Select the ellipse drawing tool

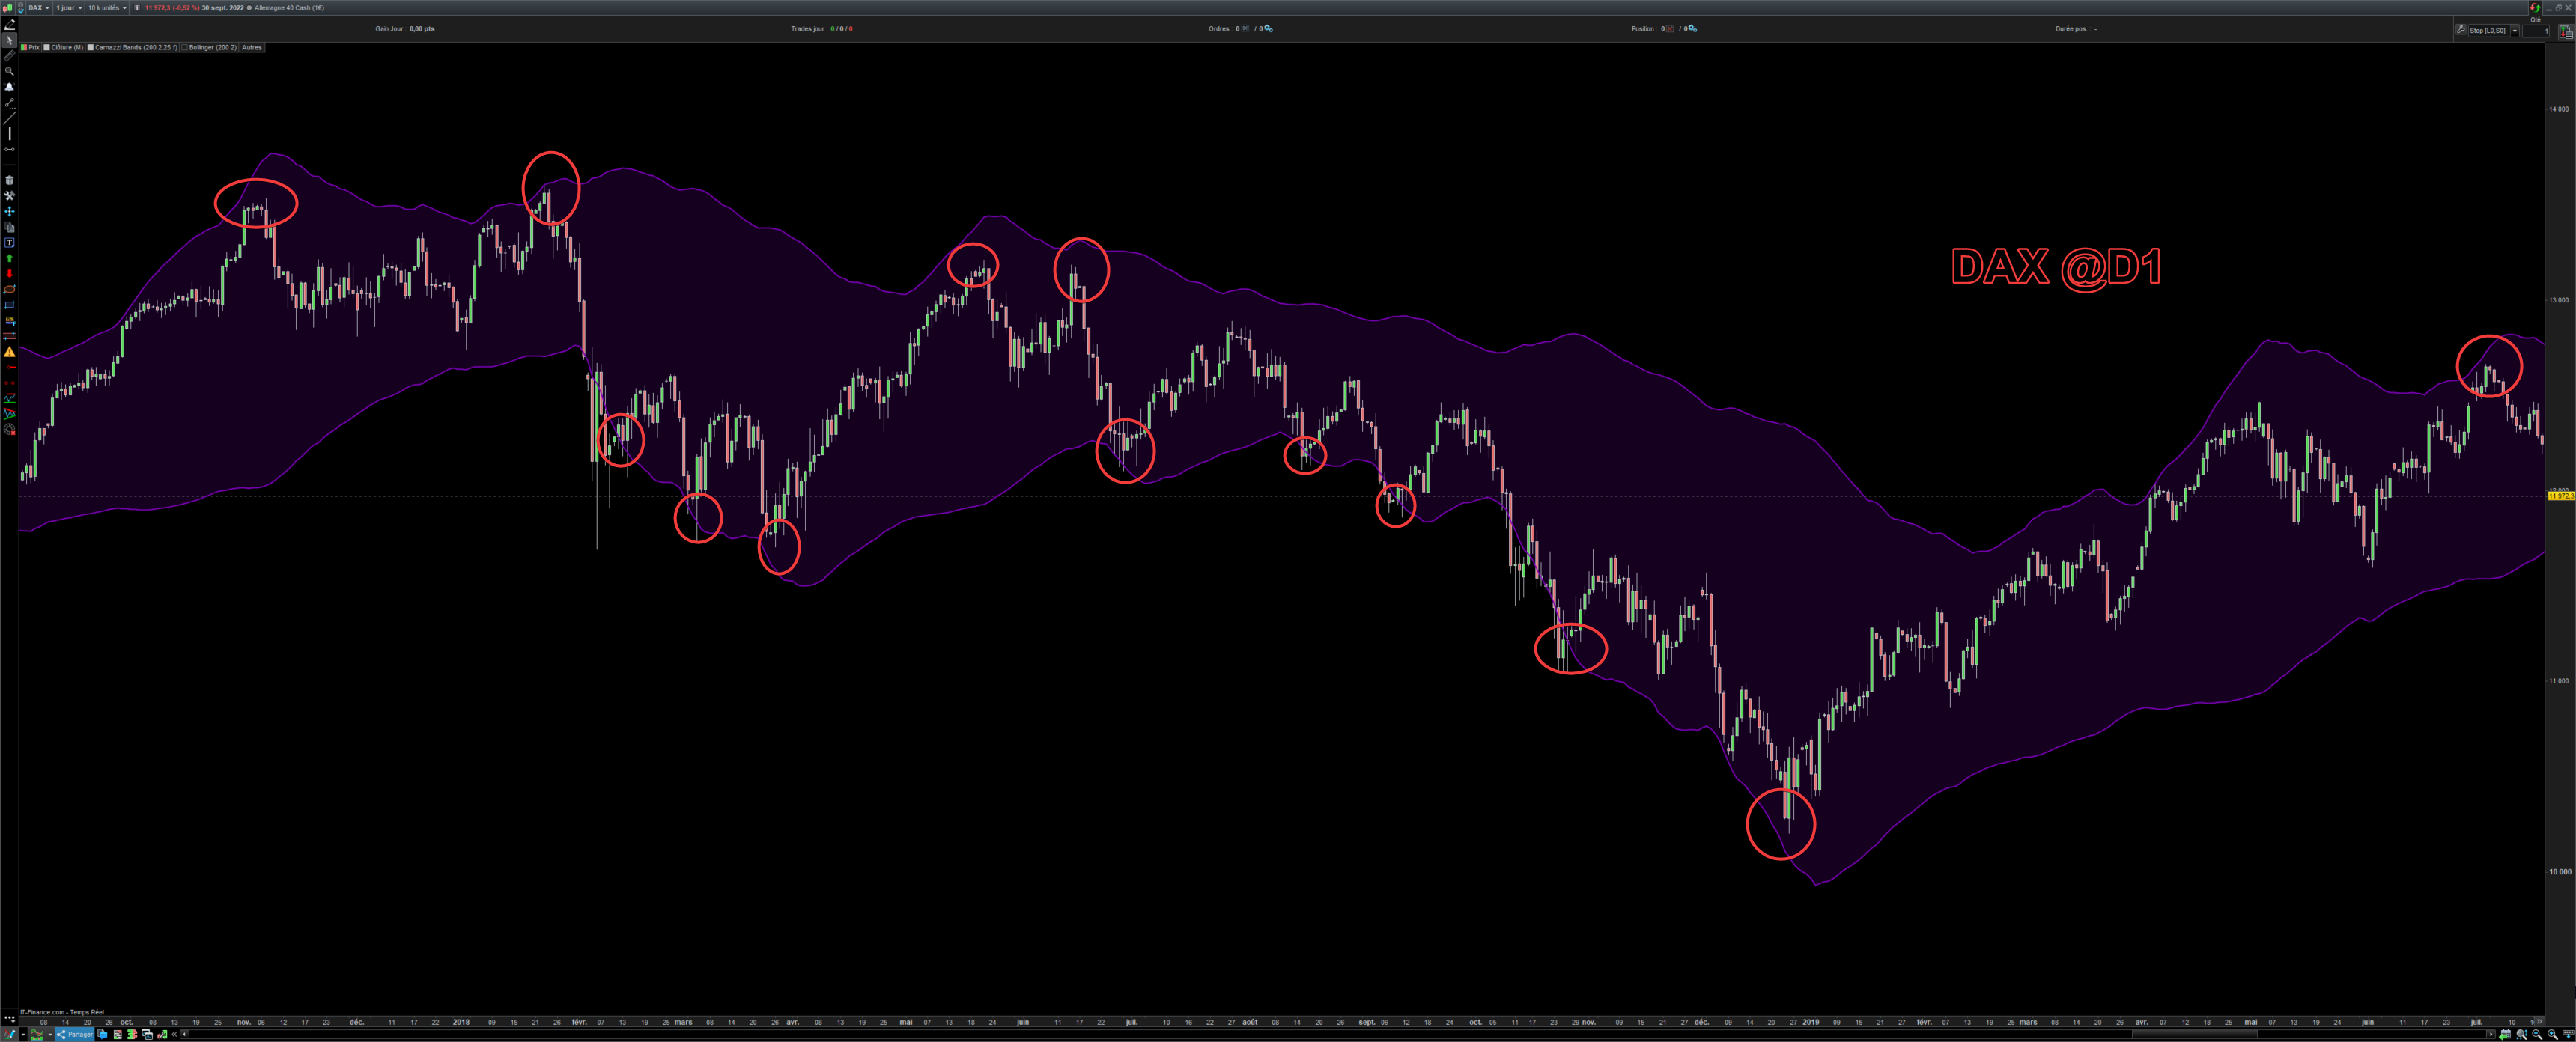point(9,290)
